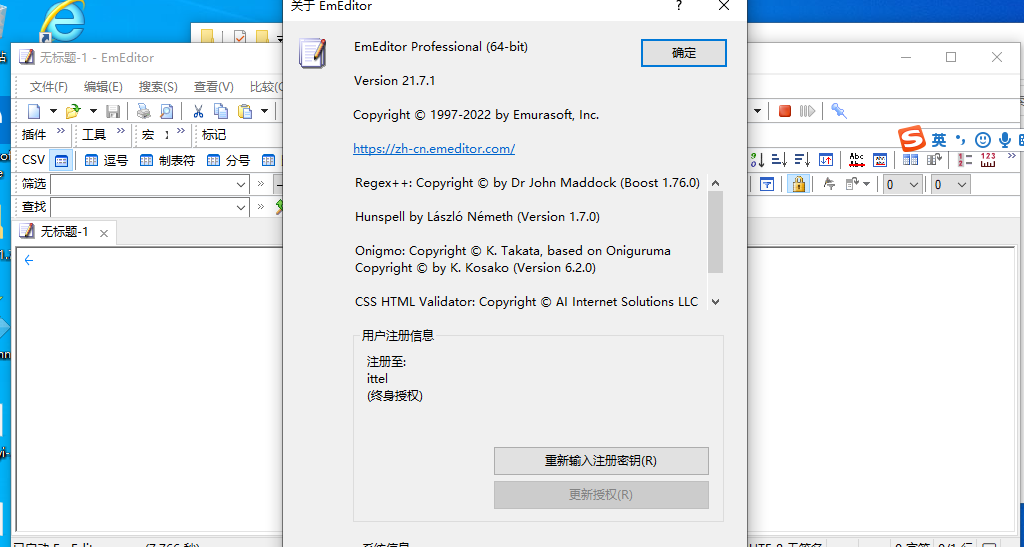This screenshot has height=547, width=1024.
Task: Open print preview with the magnifier page icon
Action: 167,112
